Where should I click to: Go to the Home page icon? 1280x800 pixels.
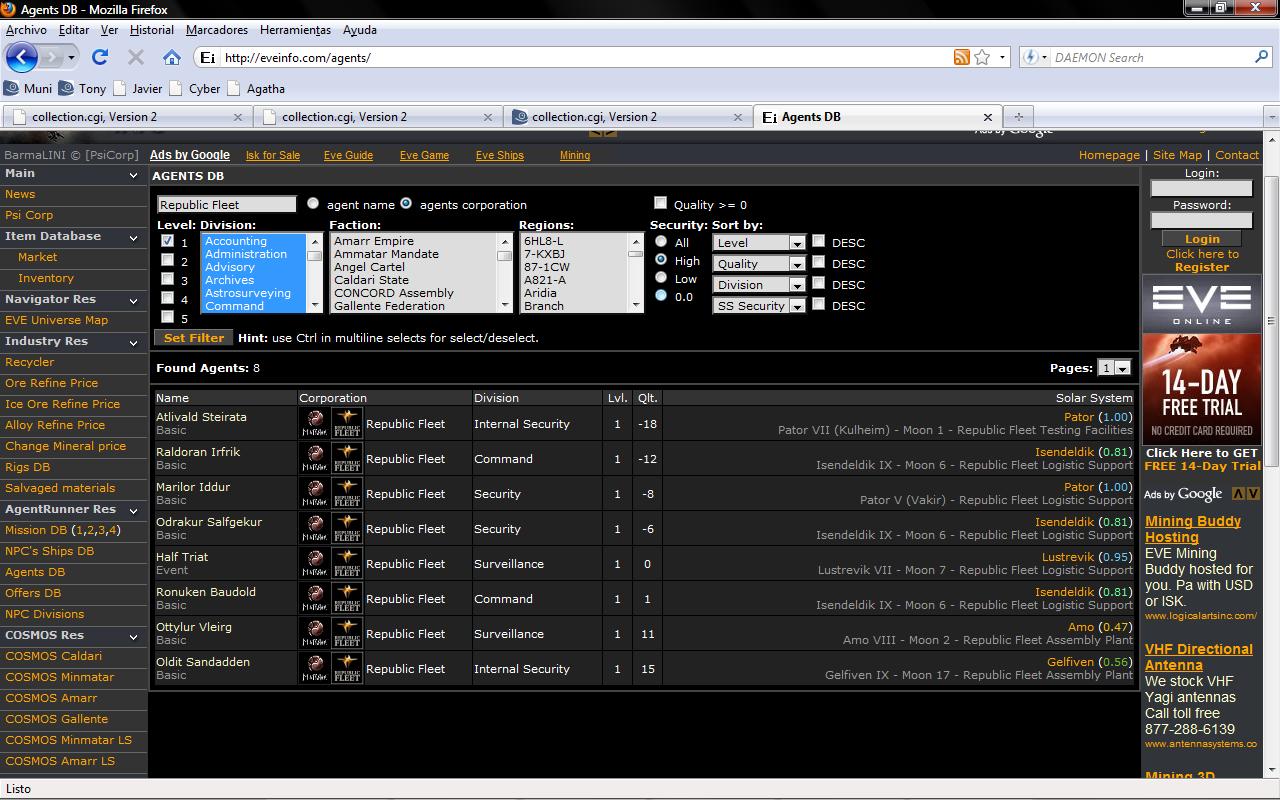[x=172, y=57]
